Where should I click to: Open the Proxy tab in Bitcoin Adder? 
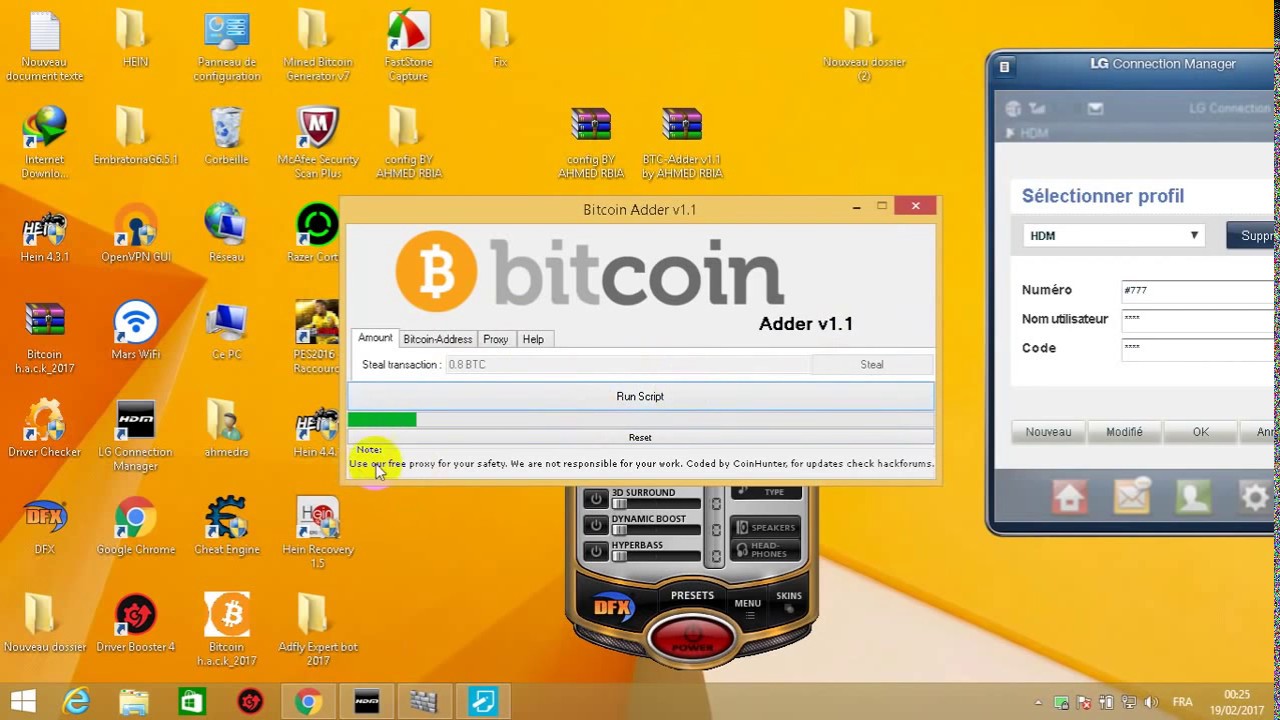coord(495,339)
